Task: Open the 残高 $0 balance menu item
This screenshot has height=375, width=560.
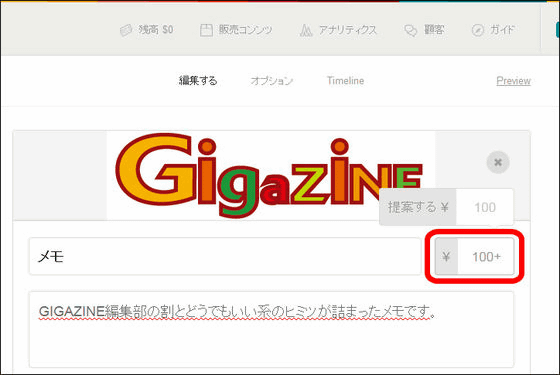Action: [146, 30]
